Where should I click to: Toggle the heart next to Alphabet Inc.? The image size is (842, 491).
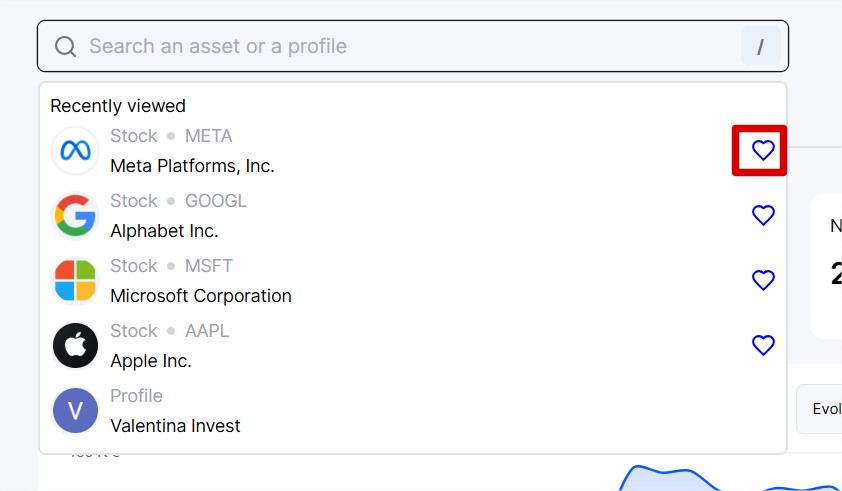point(763,215)
